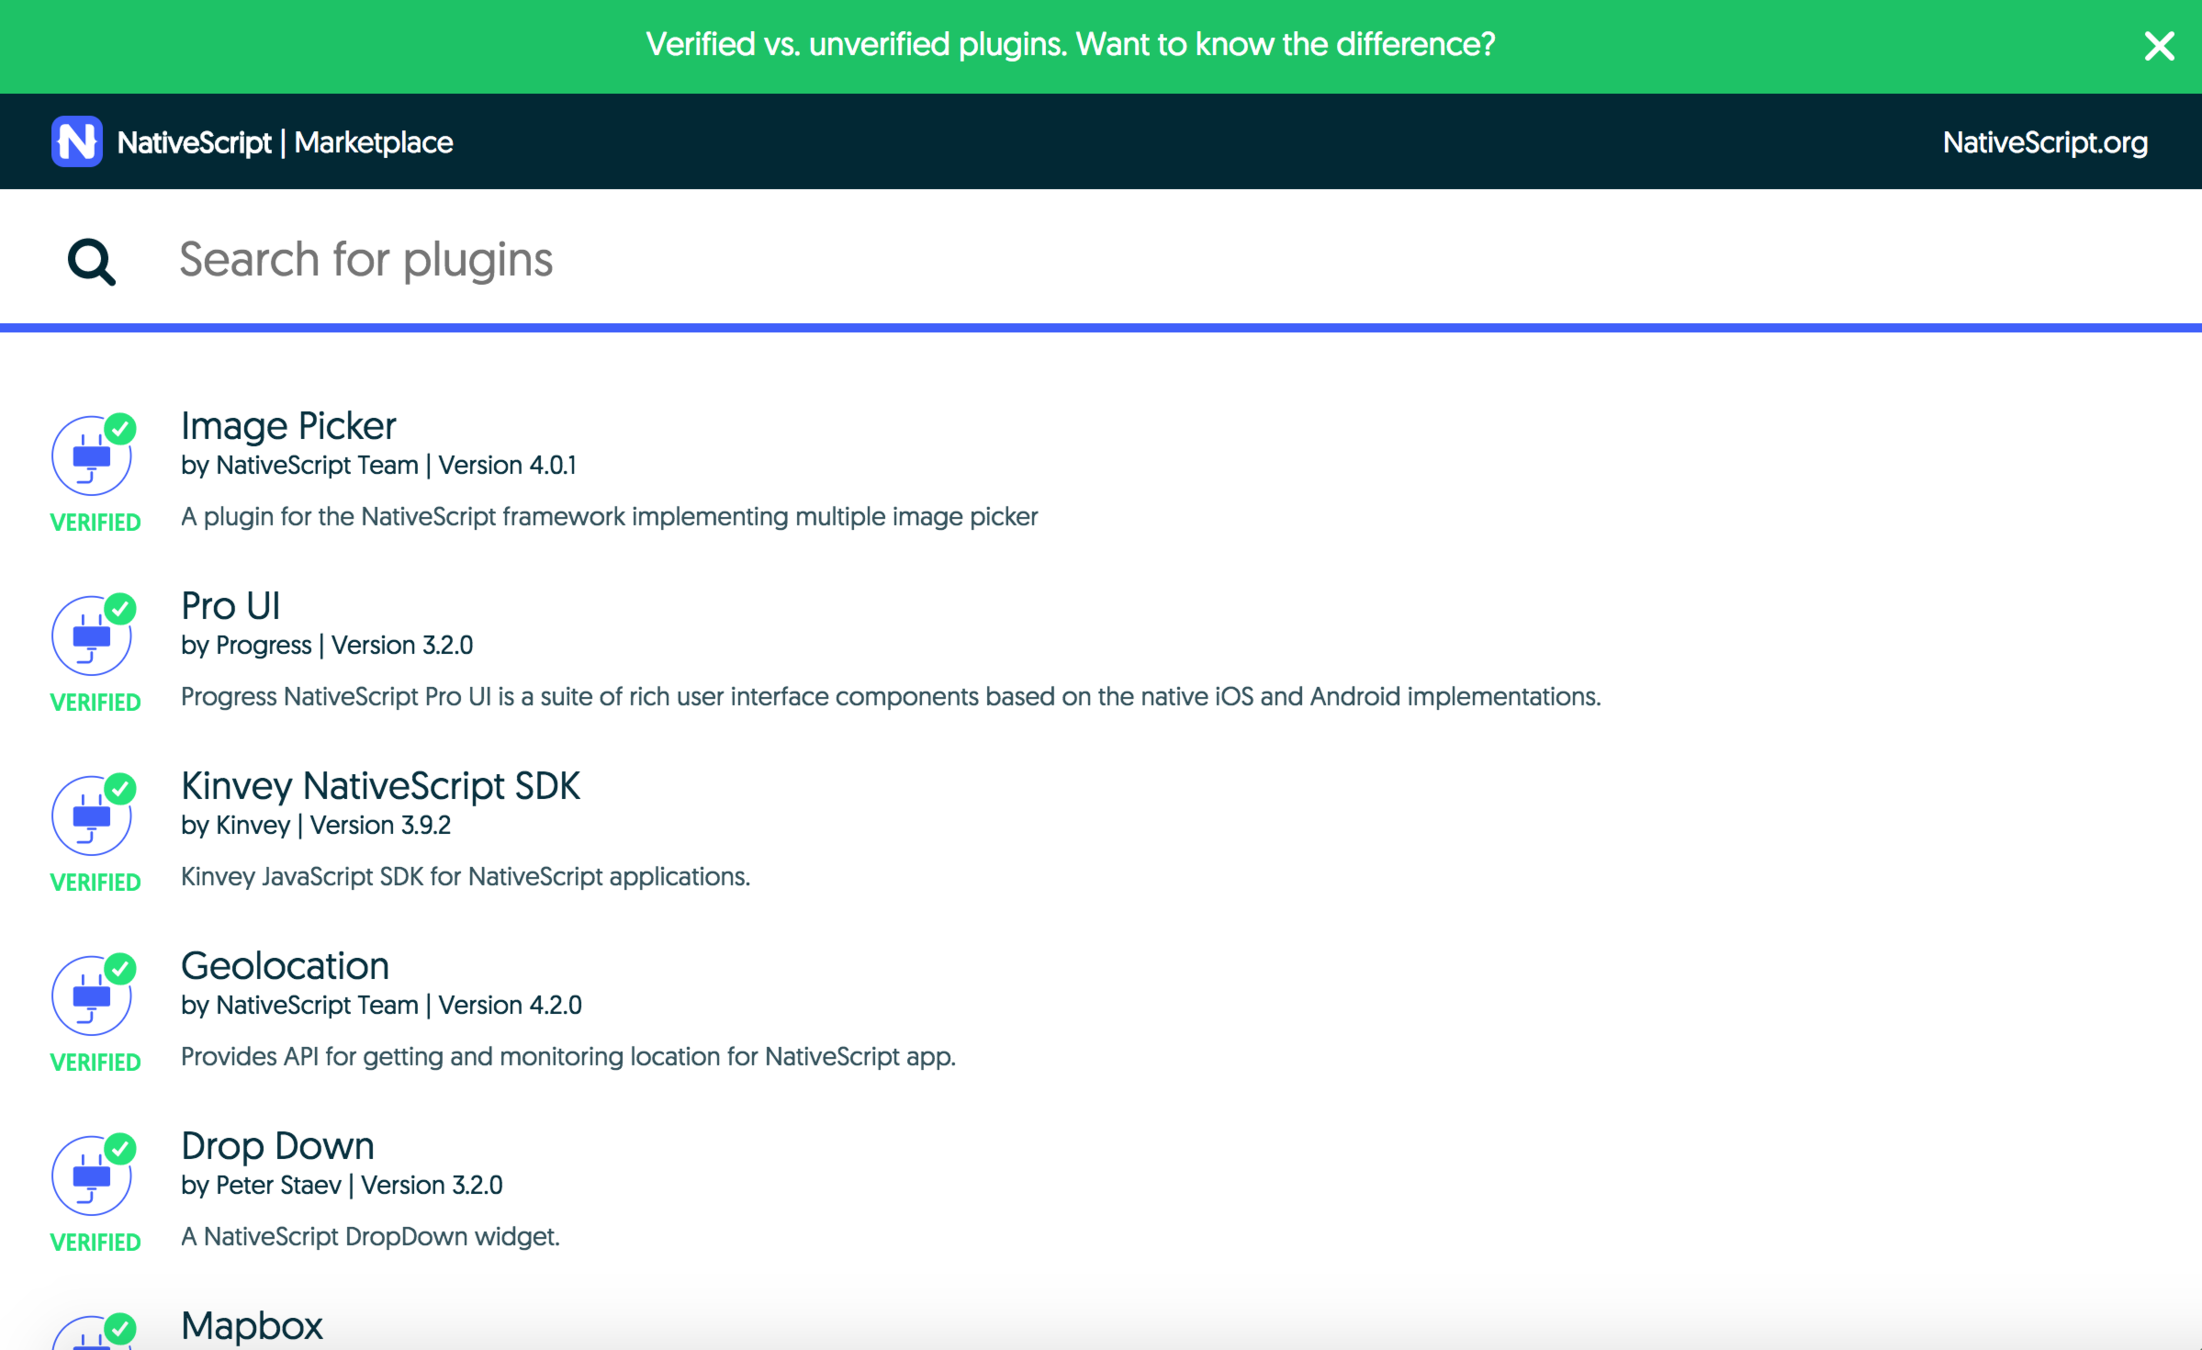Dismiss the green verified plugins banner

pos(2158,46)
